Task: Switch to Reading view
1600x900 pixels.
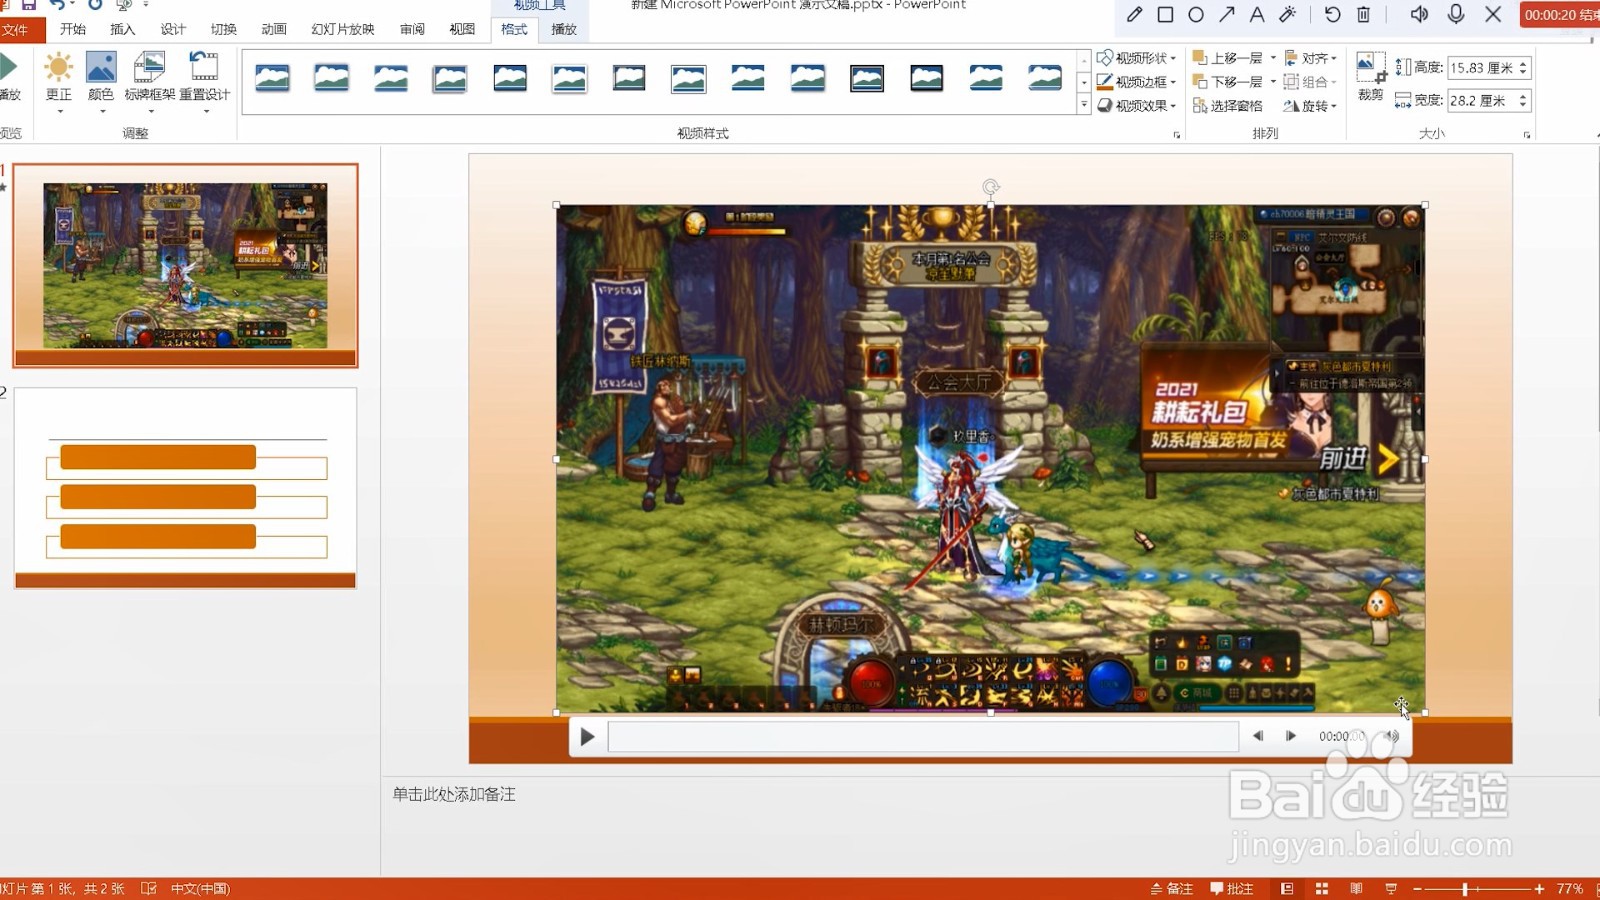Action: coord(1356,889)
